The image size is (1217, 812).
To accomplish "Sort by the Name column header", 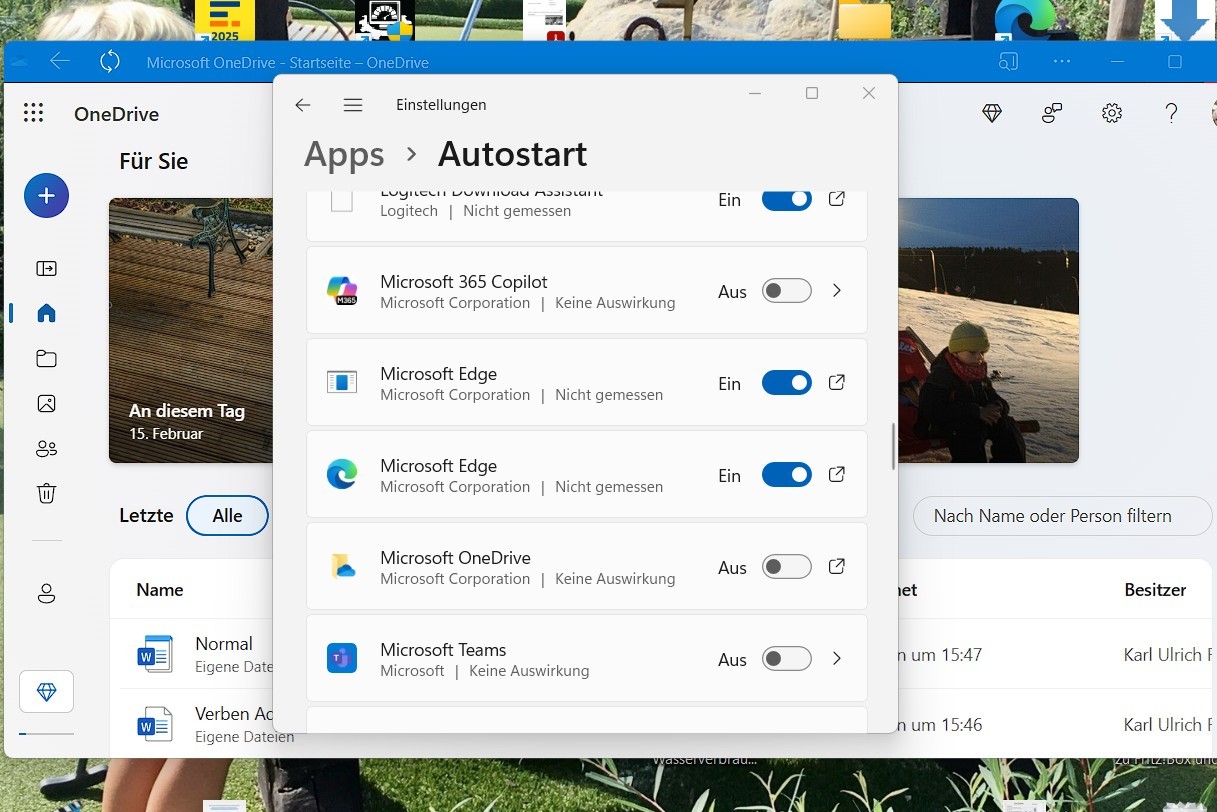I will pyautogui.click(x=160, y=590).
